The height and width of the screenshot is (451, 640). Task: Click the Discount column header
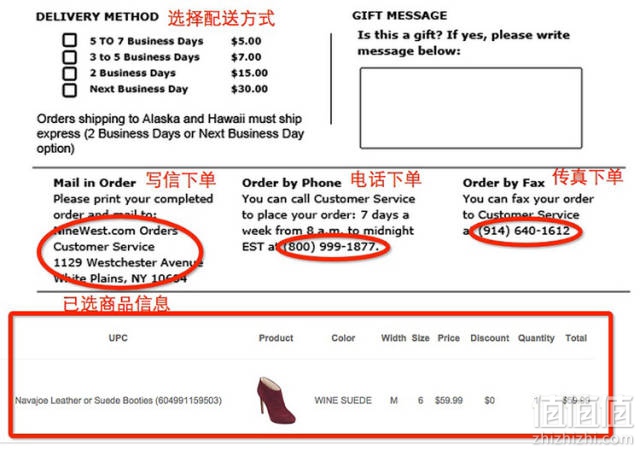click(x=490, y=338)
